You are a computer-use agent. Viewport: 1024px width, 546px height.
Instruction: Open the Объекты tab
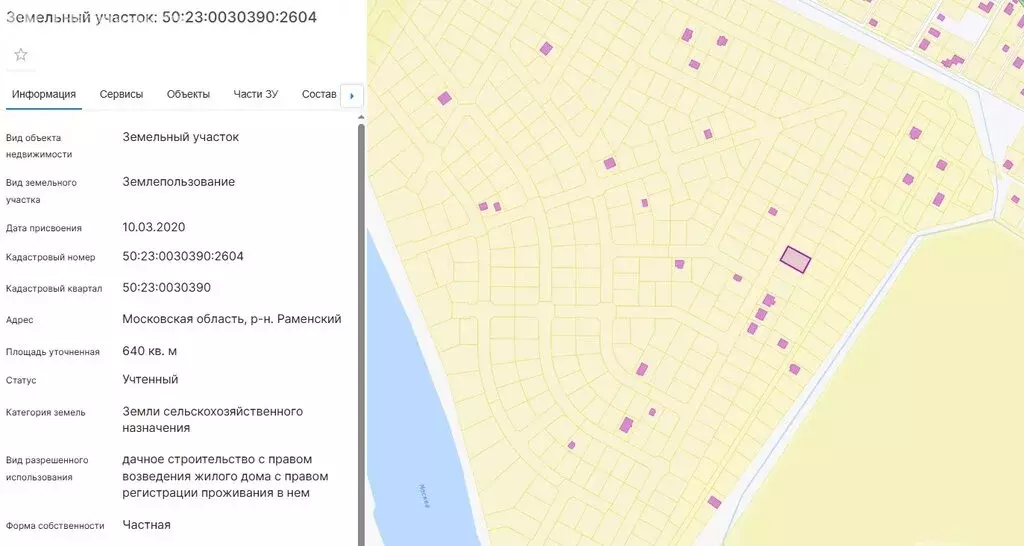[x=188, y=94]
